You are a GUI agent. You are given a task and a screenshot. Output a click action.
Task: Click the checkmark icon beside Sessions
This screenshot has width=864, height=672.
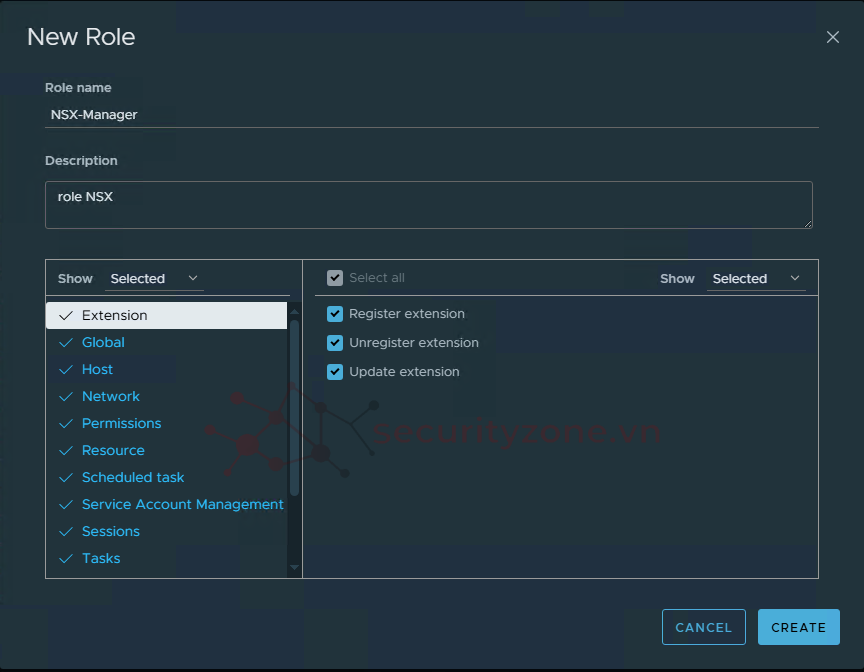(66, 532)
